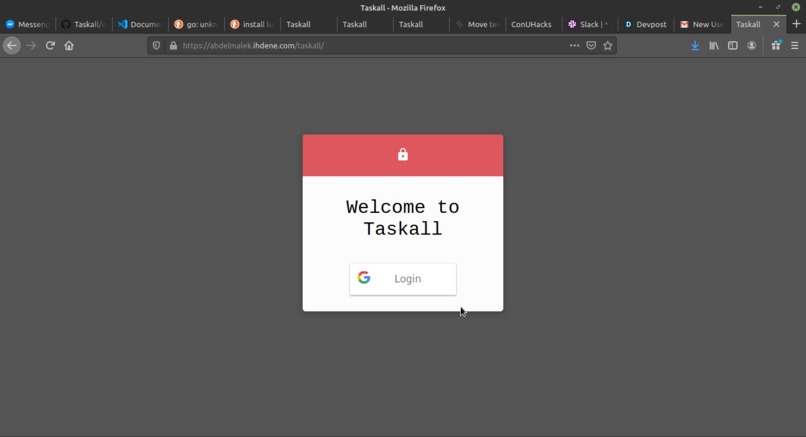
Task: Switch to the 'install lu' tab
Action: coord(252,24)
